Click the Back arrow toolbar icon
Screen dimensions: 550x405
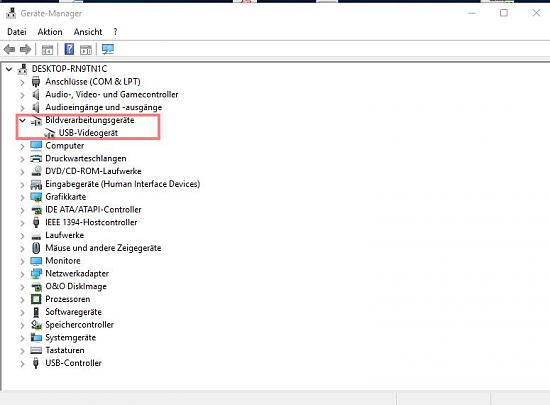(x=9, y=49)
